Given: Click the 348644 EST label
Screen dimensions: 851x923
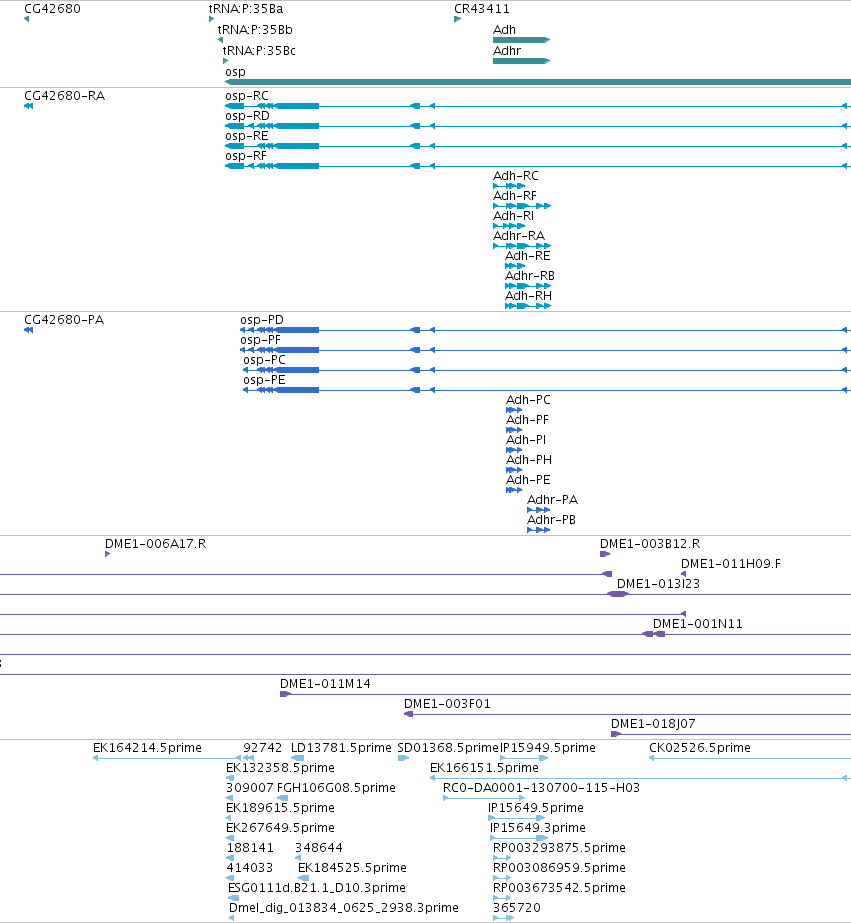Looking at the screenshot, I should [319, 849].
